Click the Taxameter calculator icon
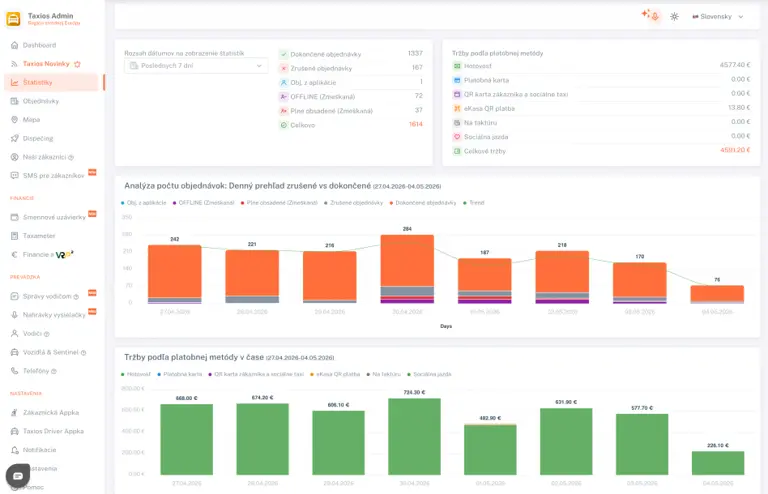 pos(14,235)
